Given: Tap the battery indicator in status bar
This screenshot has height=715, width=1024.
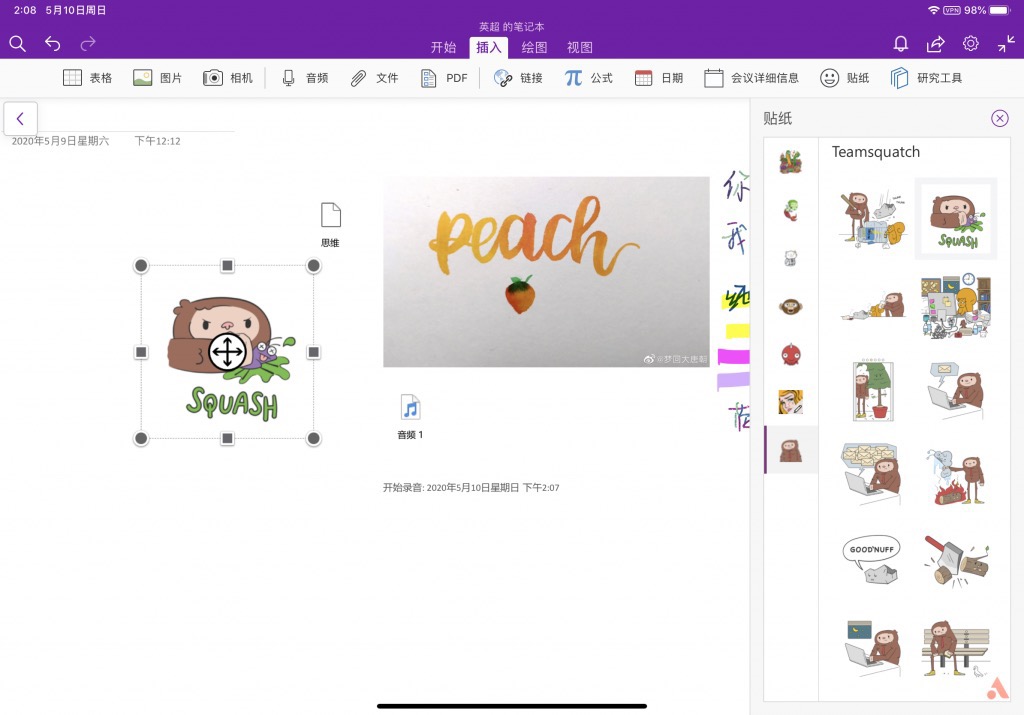Looking at the screenshot, I should (1000, 10).
